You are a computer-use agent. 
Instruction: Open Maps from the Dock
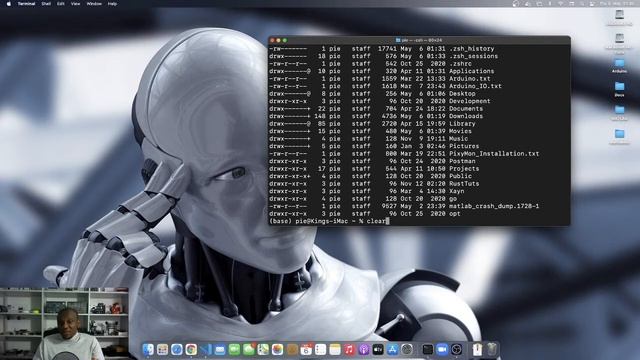[x=263, y=349]
